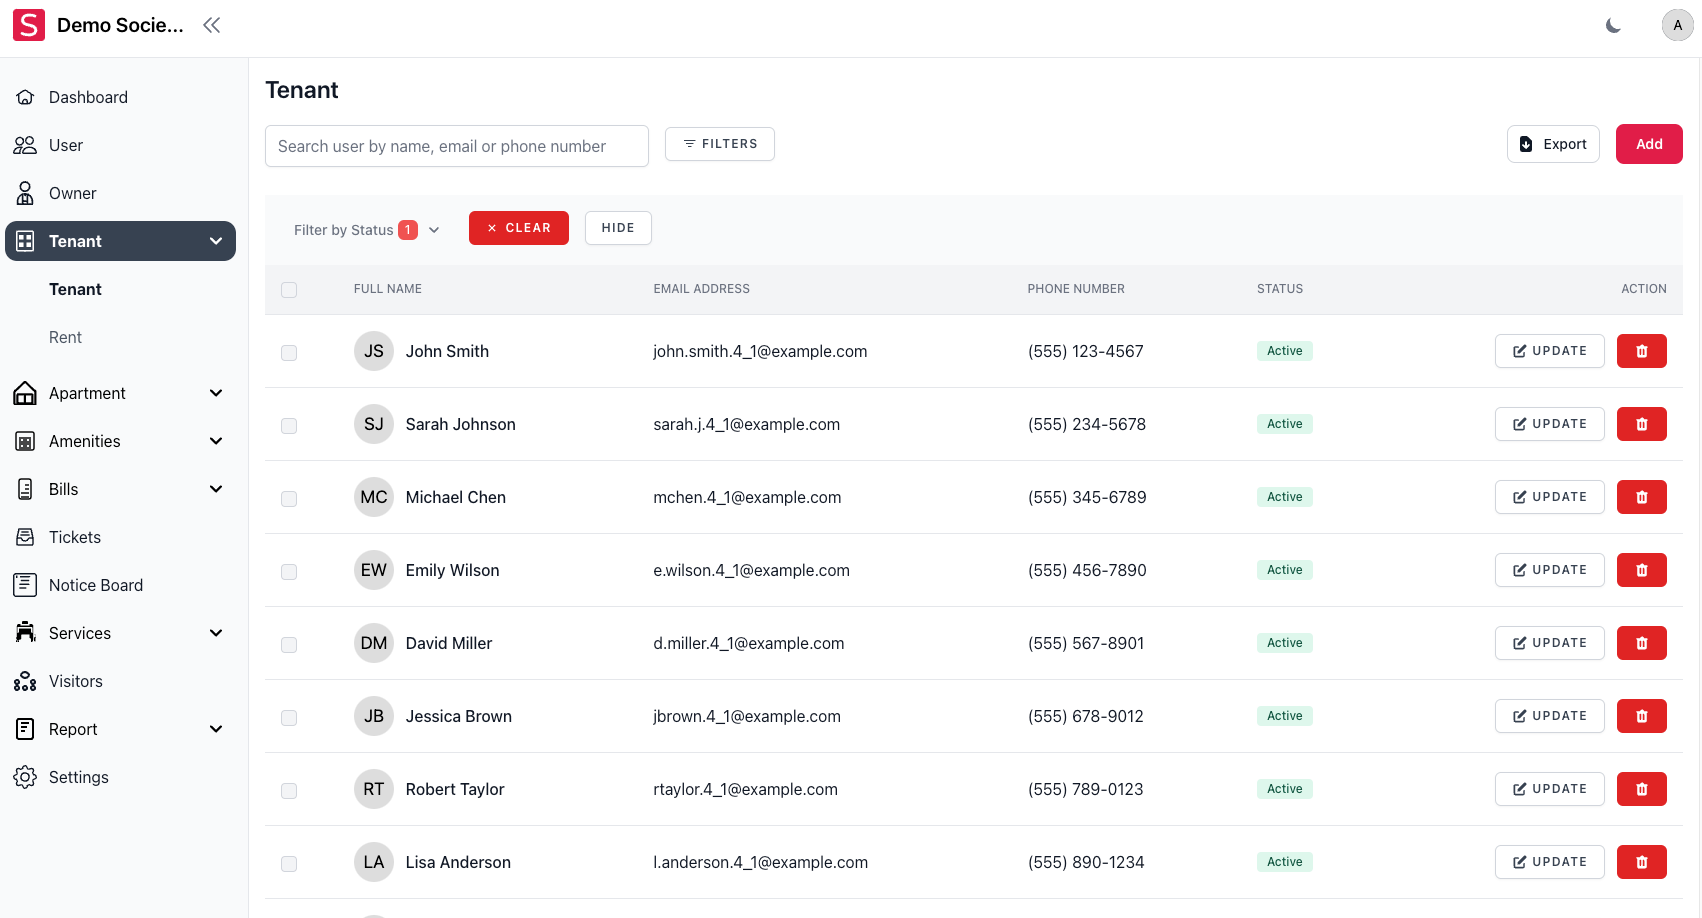The width and height of the screenshot is (1702, 918).
Task: Toggle dark mode moon icon
Action: point(1613,26)
